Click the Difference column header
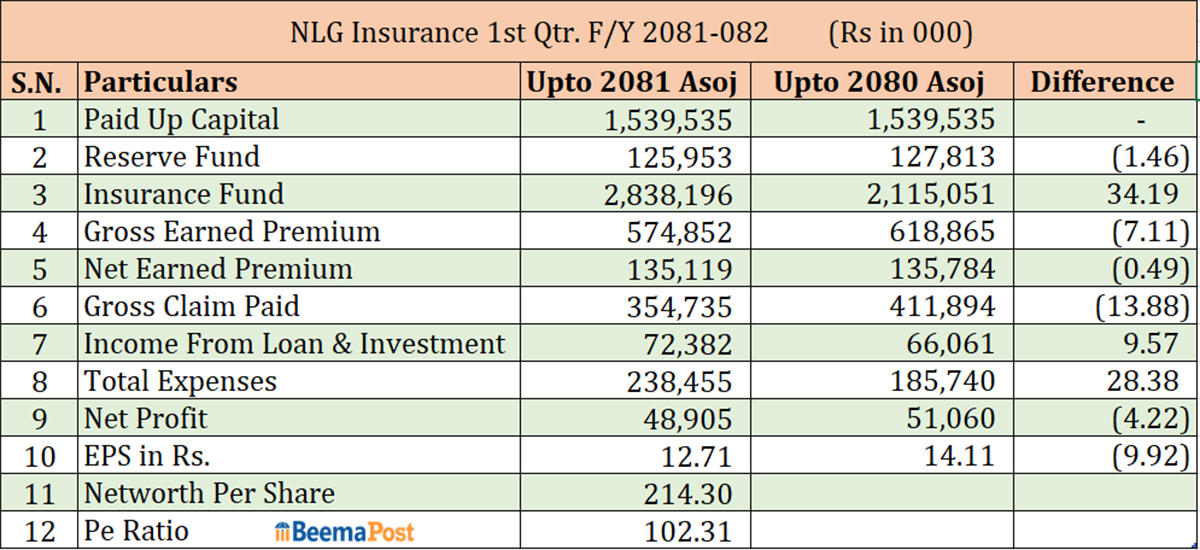 click(1102, 82)
